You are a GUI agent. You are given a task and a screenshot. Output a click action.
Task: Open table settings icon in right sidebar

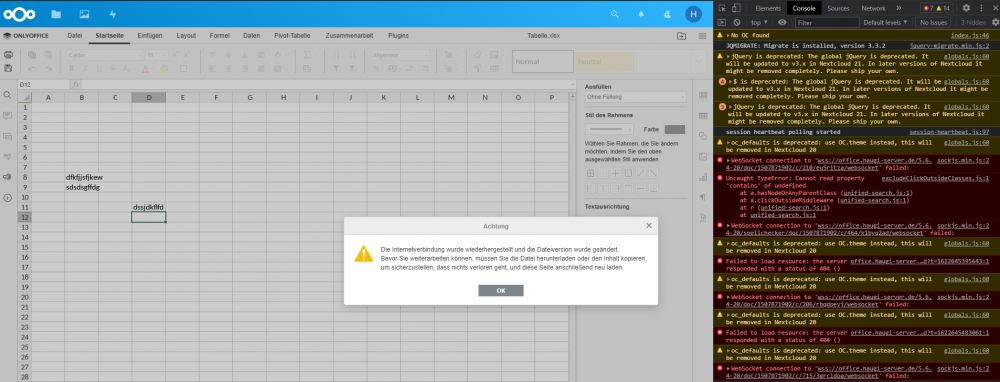tap(703, 115)
